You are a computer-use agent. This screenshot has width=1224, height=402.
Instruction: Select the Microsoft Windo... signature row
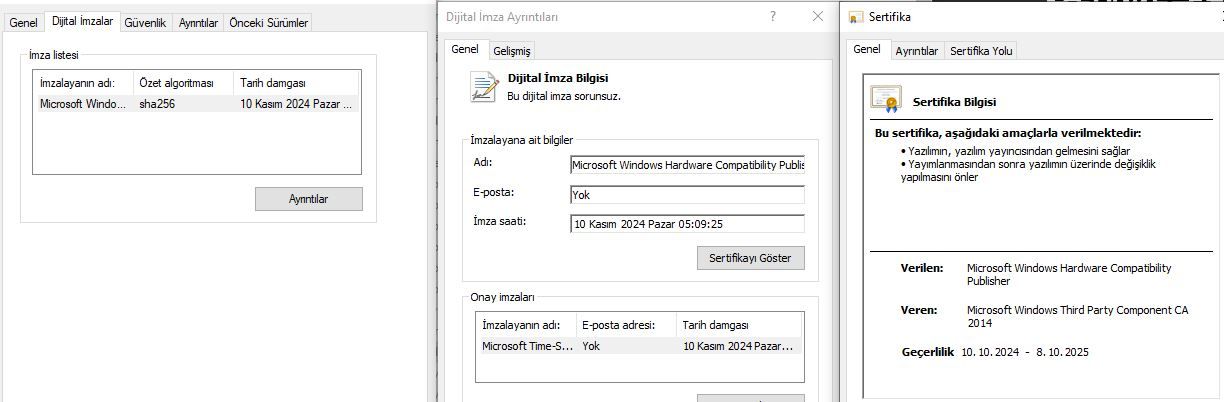click(196, 103)
